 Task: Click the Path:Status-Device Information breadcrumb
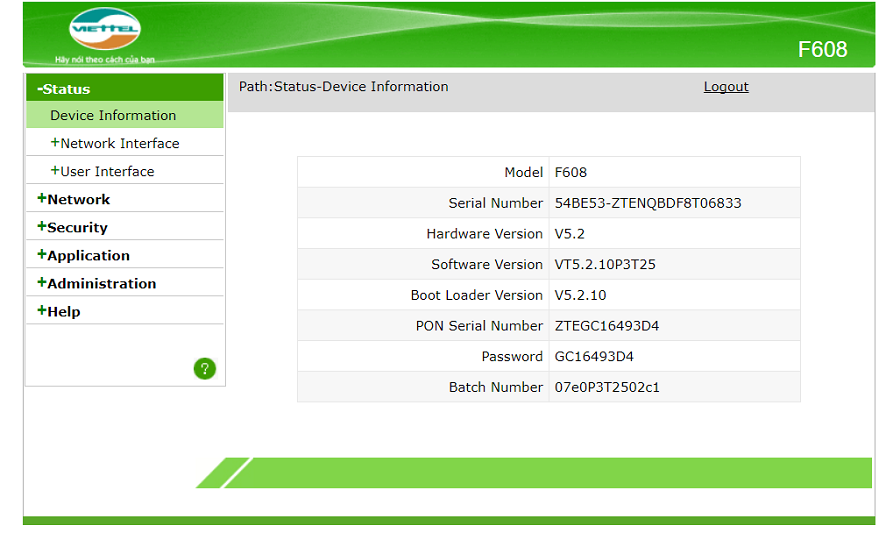point(343,87)
